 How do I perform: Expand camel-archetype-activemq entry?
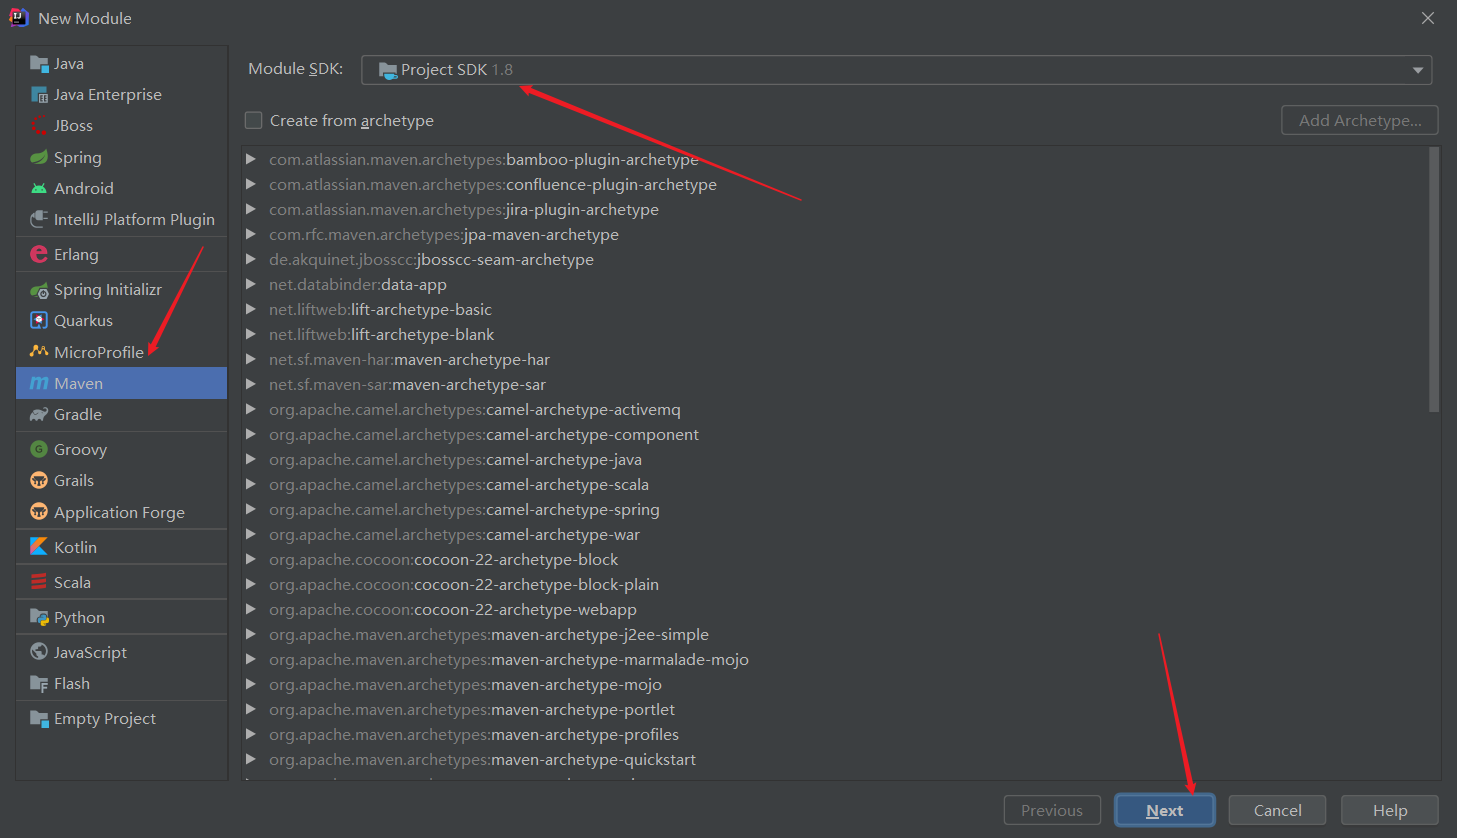pos(251,409)
